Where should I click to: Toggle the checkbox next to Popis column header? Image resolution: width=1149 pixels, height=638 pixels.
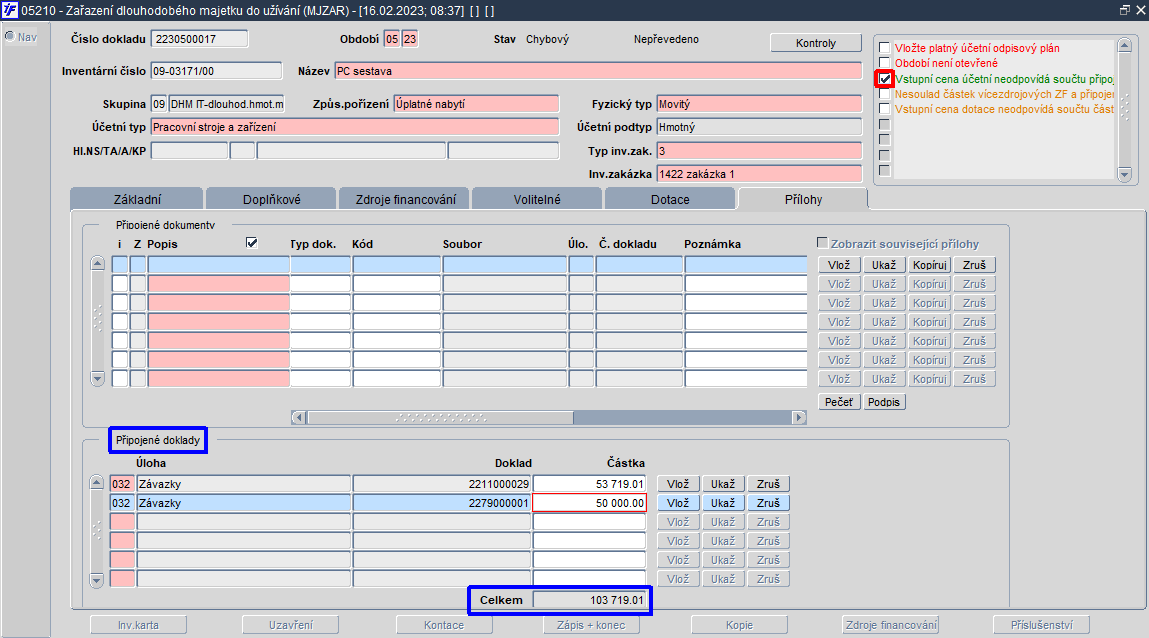tap(252, 242)
